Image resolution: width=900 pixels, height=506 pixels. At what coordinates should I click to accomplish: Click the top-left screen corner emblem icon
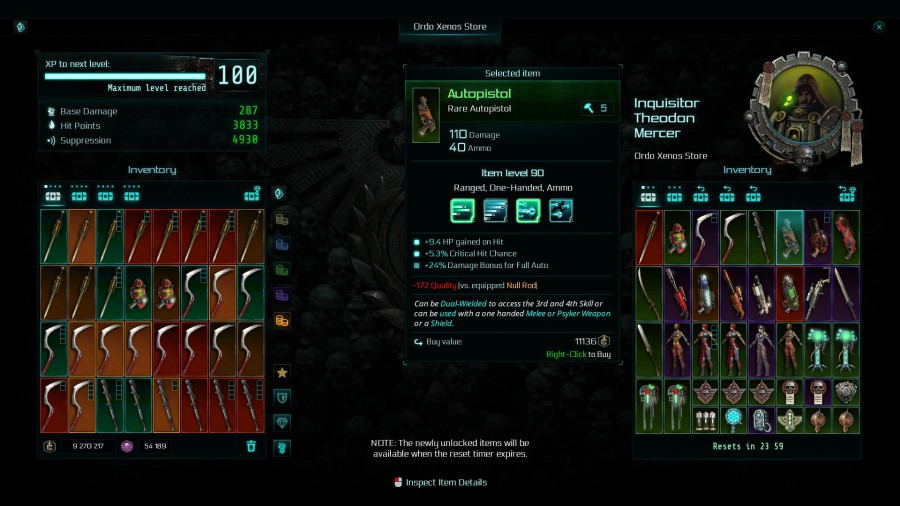(x=20, y=27)
